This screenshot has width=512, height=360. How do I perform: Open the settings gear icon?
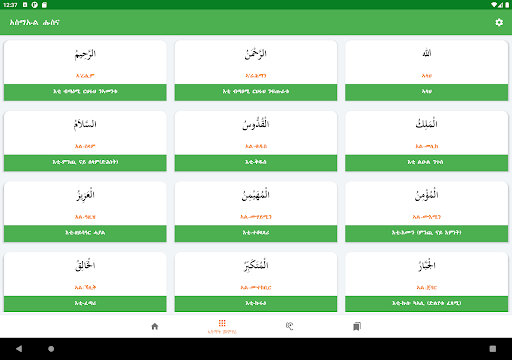tap(499, 22)
